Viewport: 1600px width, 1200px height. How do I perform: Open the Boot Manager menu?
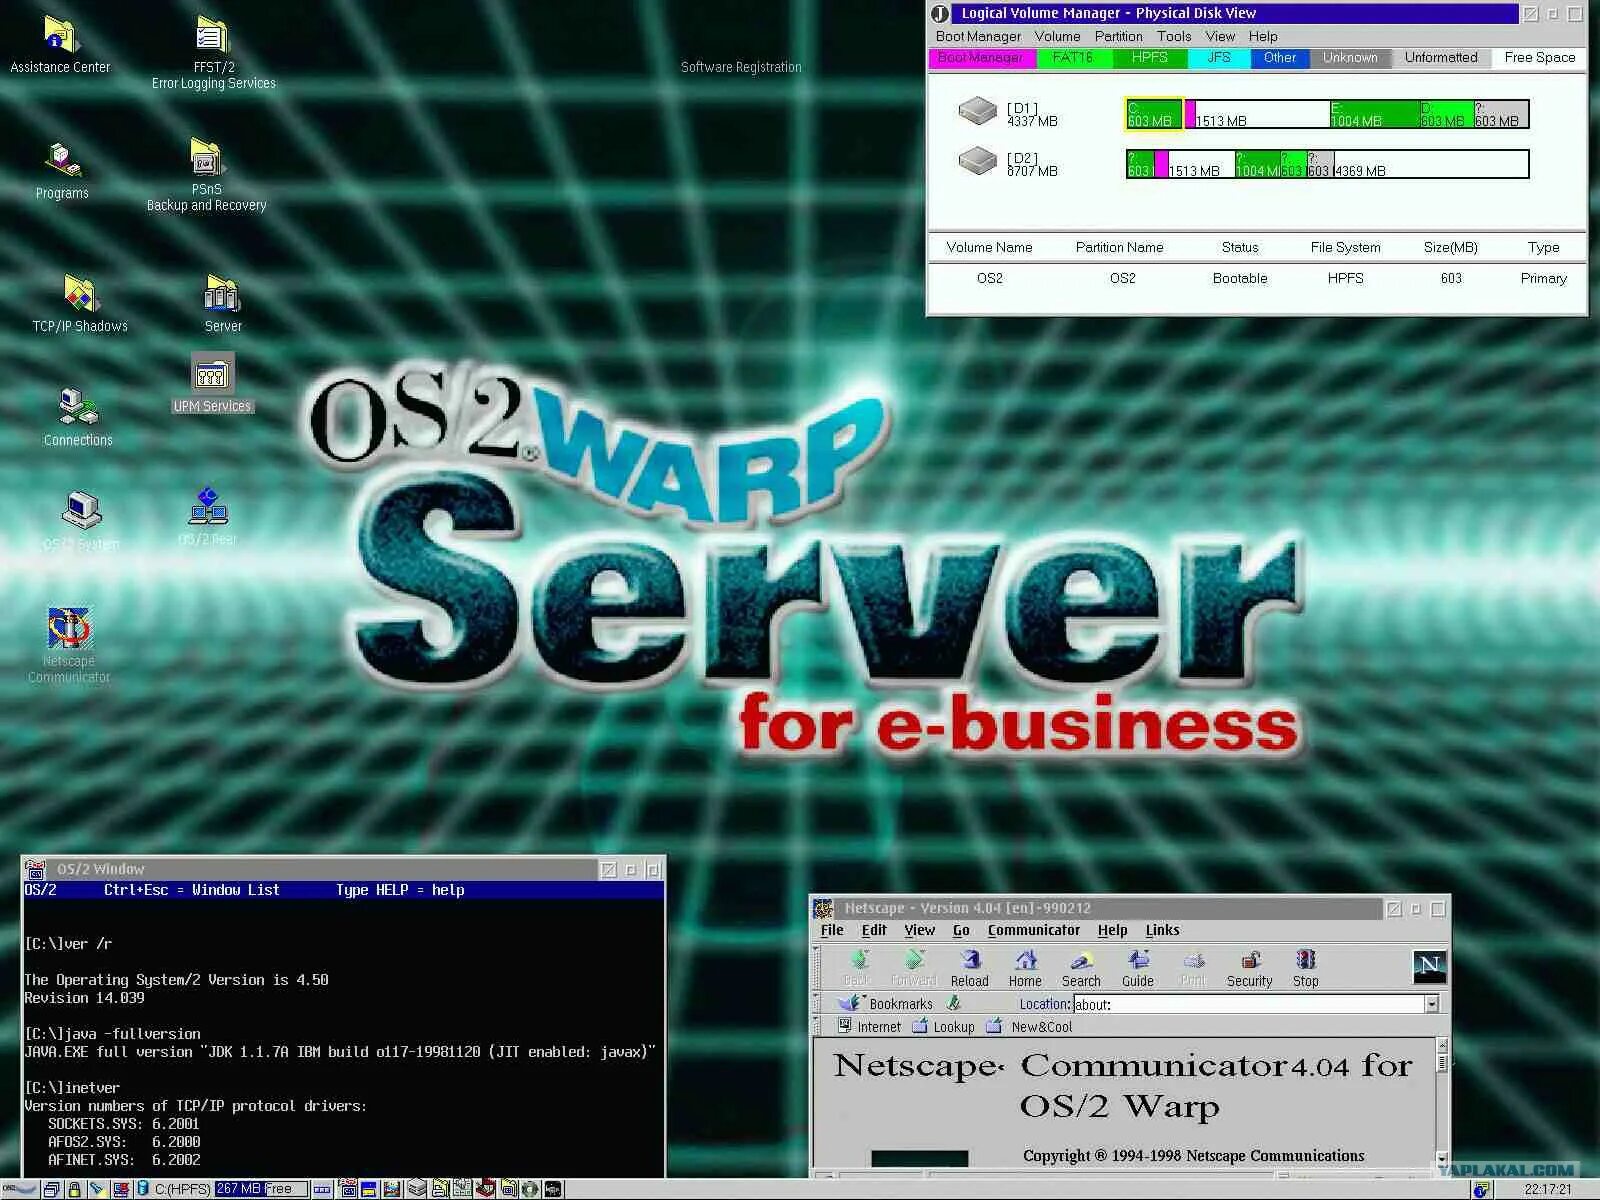978,36
